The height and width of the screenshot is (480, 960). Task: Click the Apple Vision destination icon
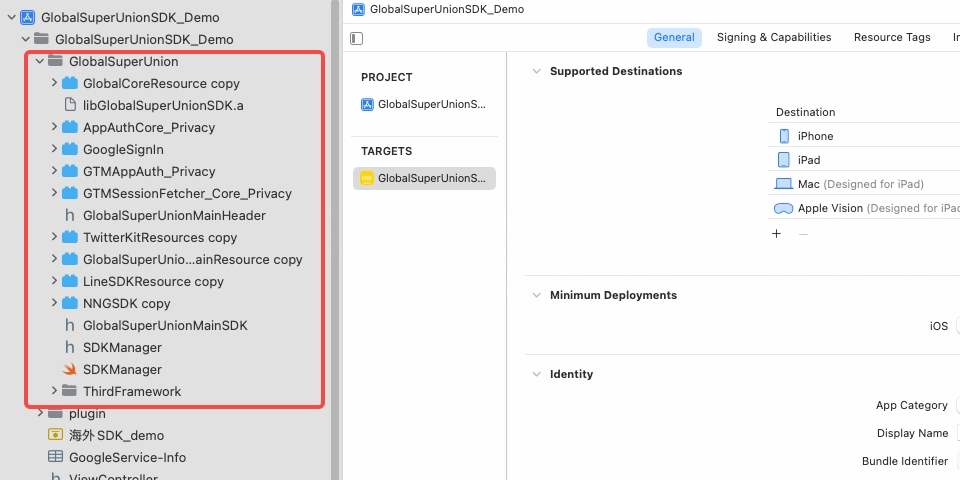click(x=783, y=208)
